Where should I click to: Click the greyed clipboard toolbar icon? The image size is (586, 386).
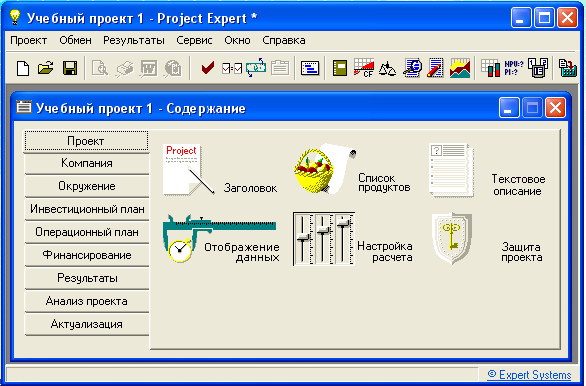pos(280,68)
